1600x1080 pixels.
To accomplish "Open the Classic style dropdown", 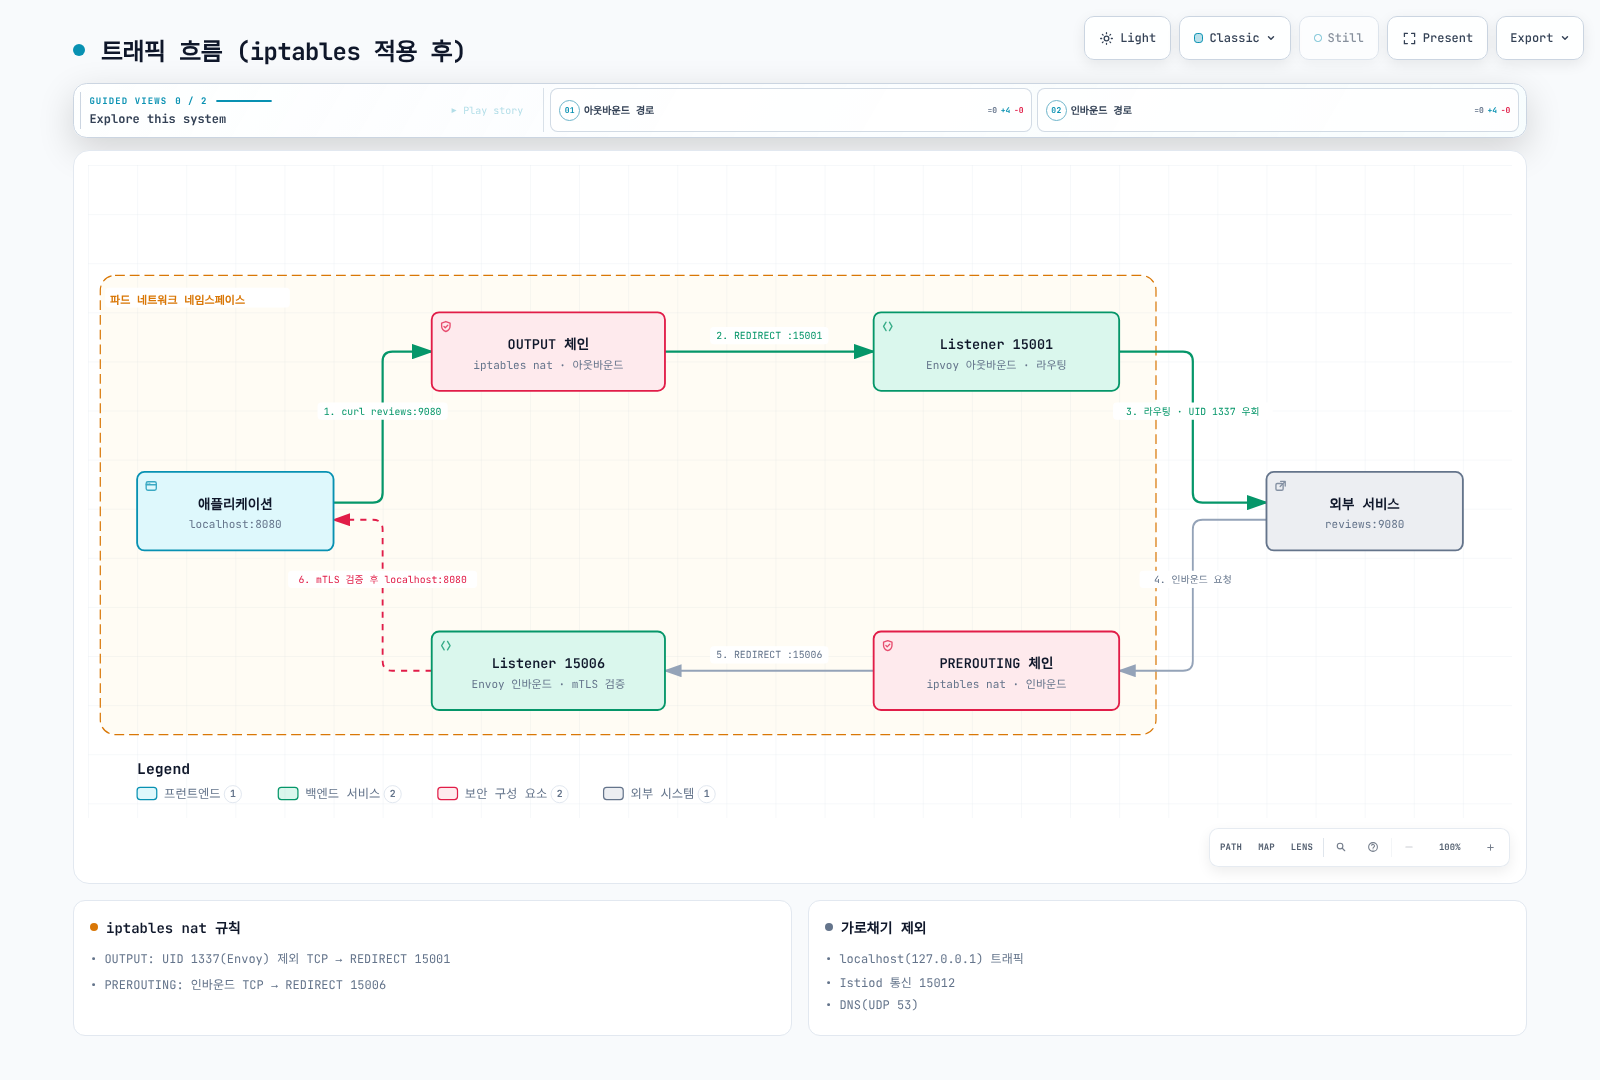I will point(1234,38).
